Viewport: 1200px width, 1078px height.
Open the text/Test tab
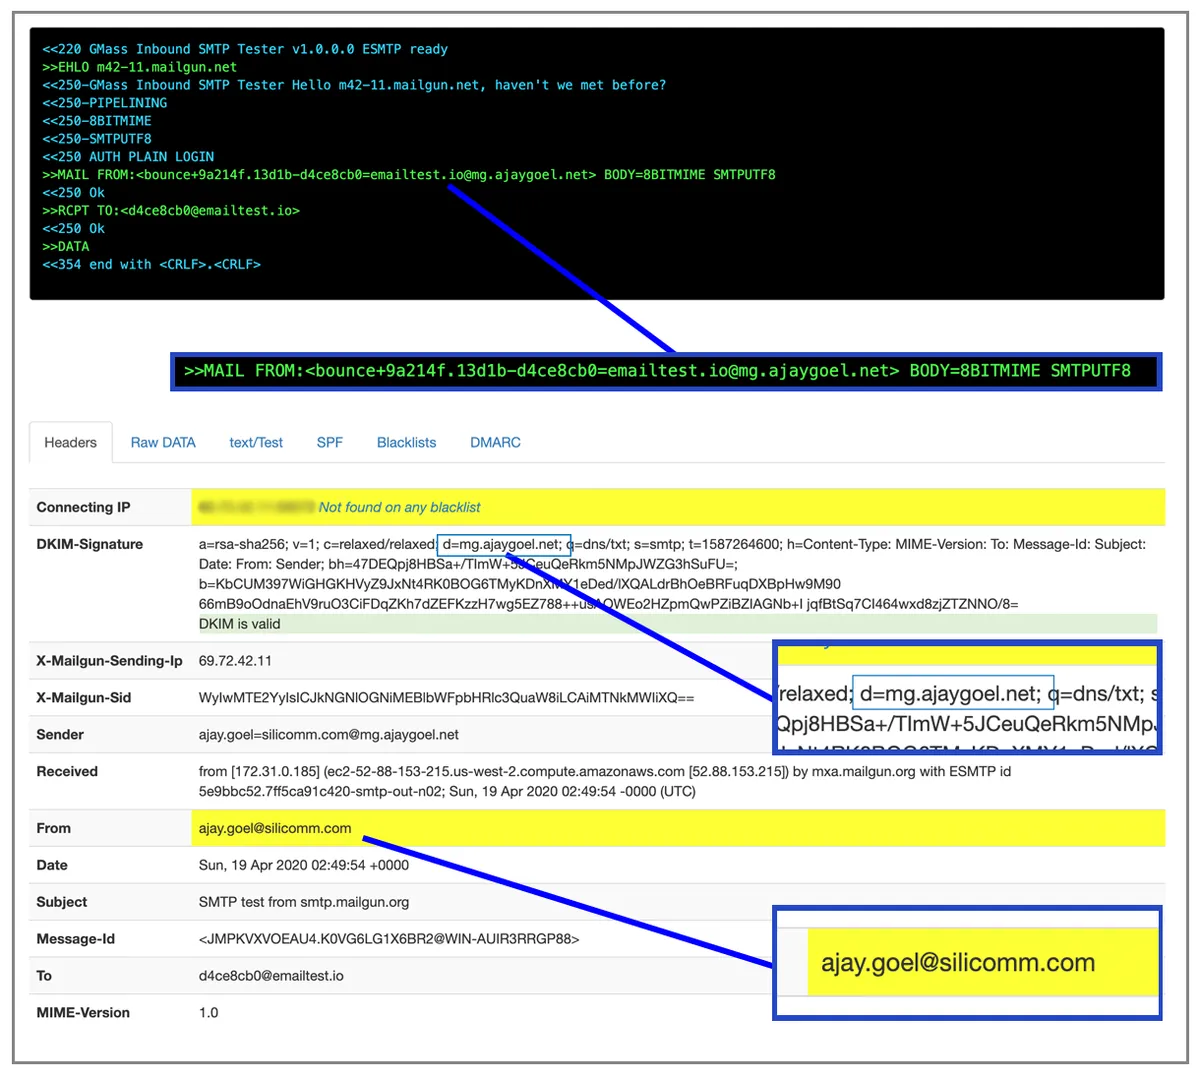pyautogui.click(x=256, y=442)
